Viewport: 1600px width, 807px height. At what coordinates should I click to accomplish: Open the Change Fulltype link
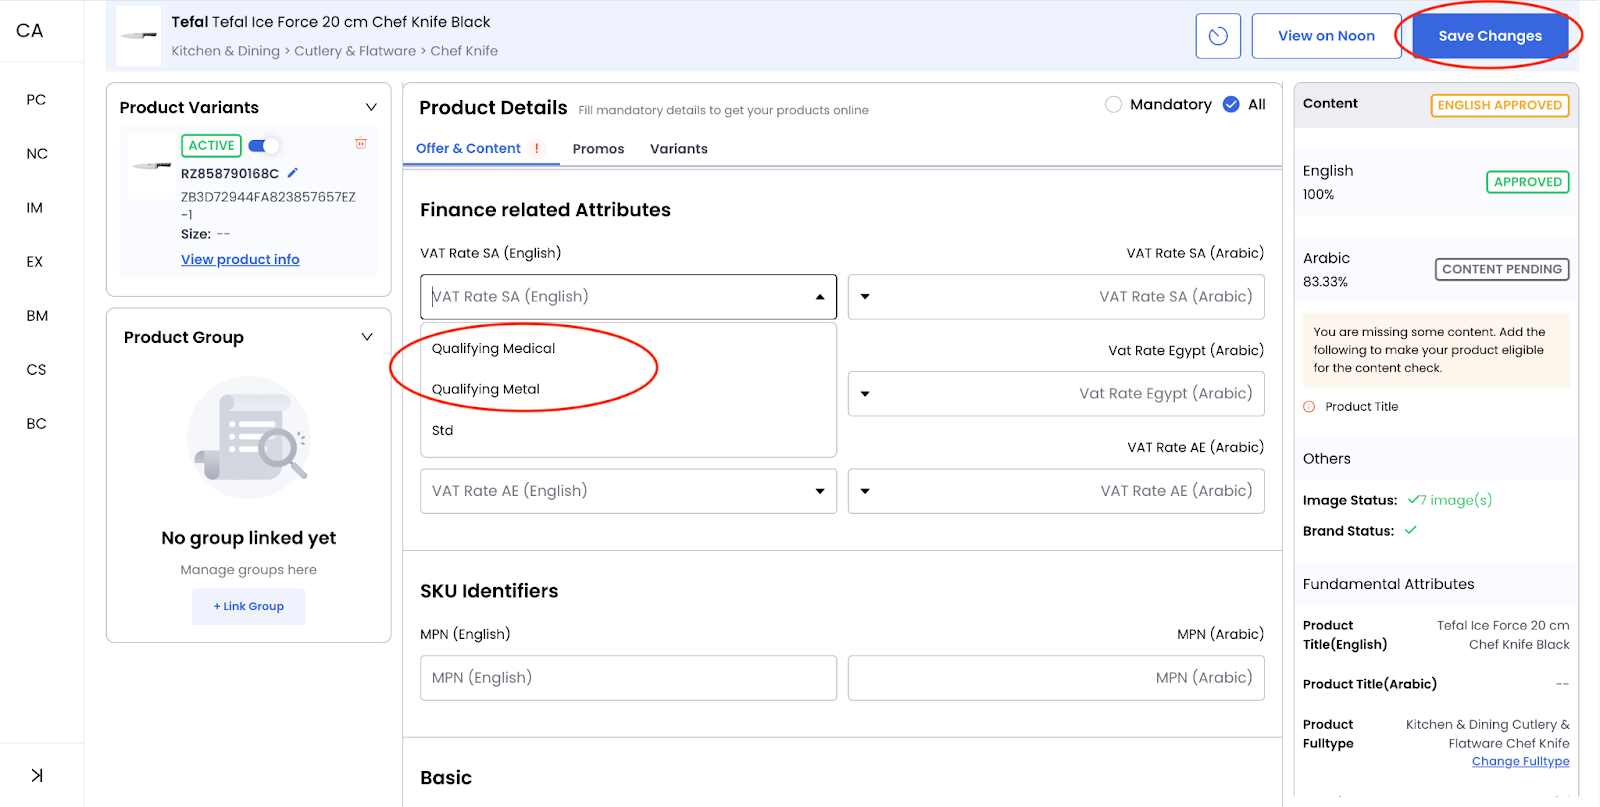pos(1520,761)
